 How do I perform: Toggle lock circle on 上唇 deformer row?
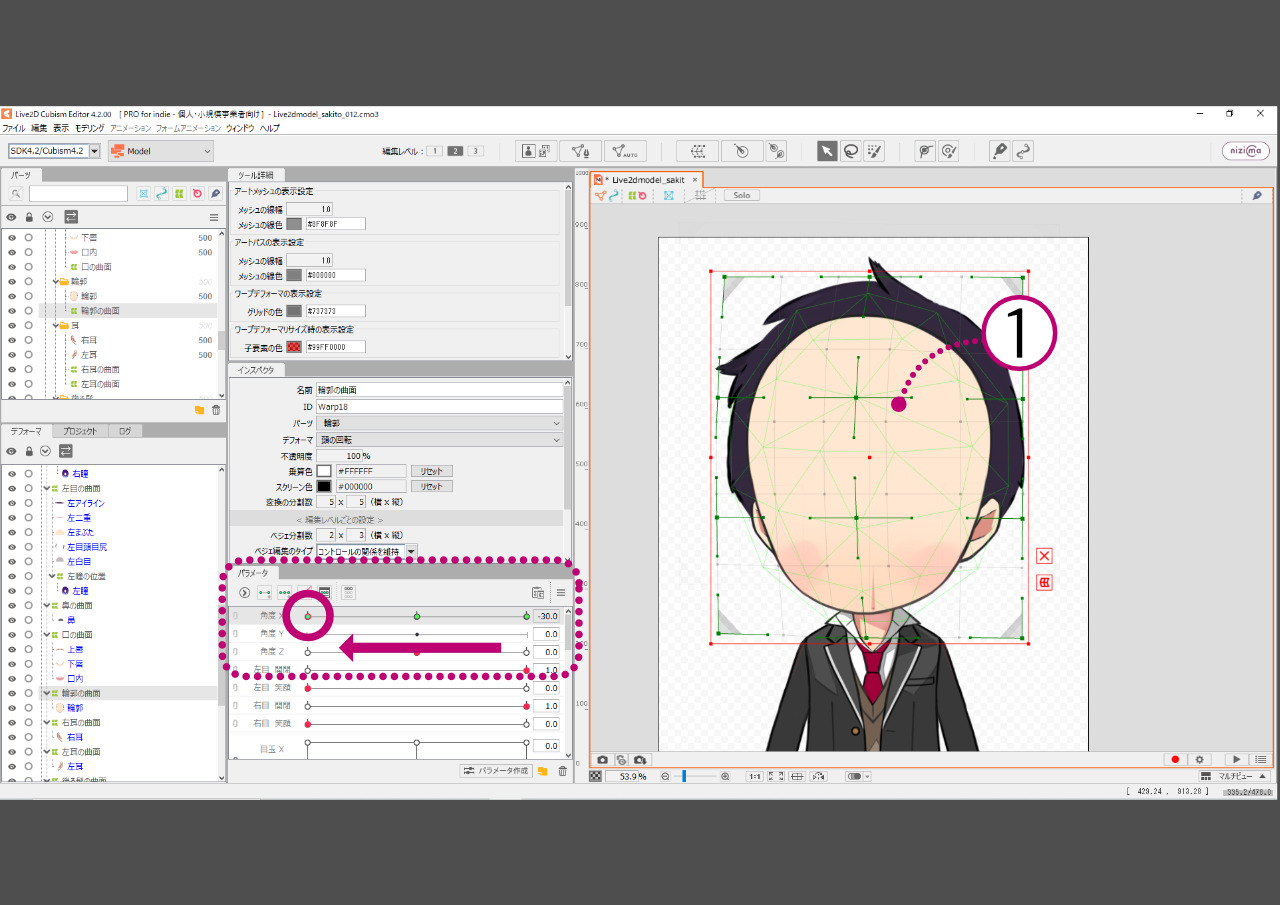(x=29, y=649)
